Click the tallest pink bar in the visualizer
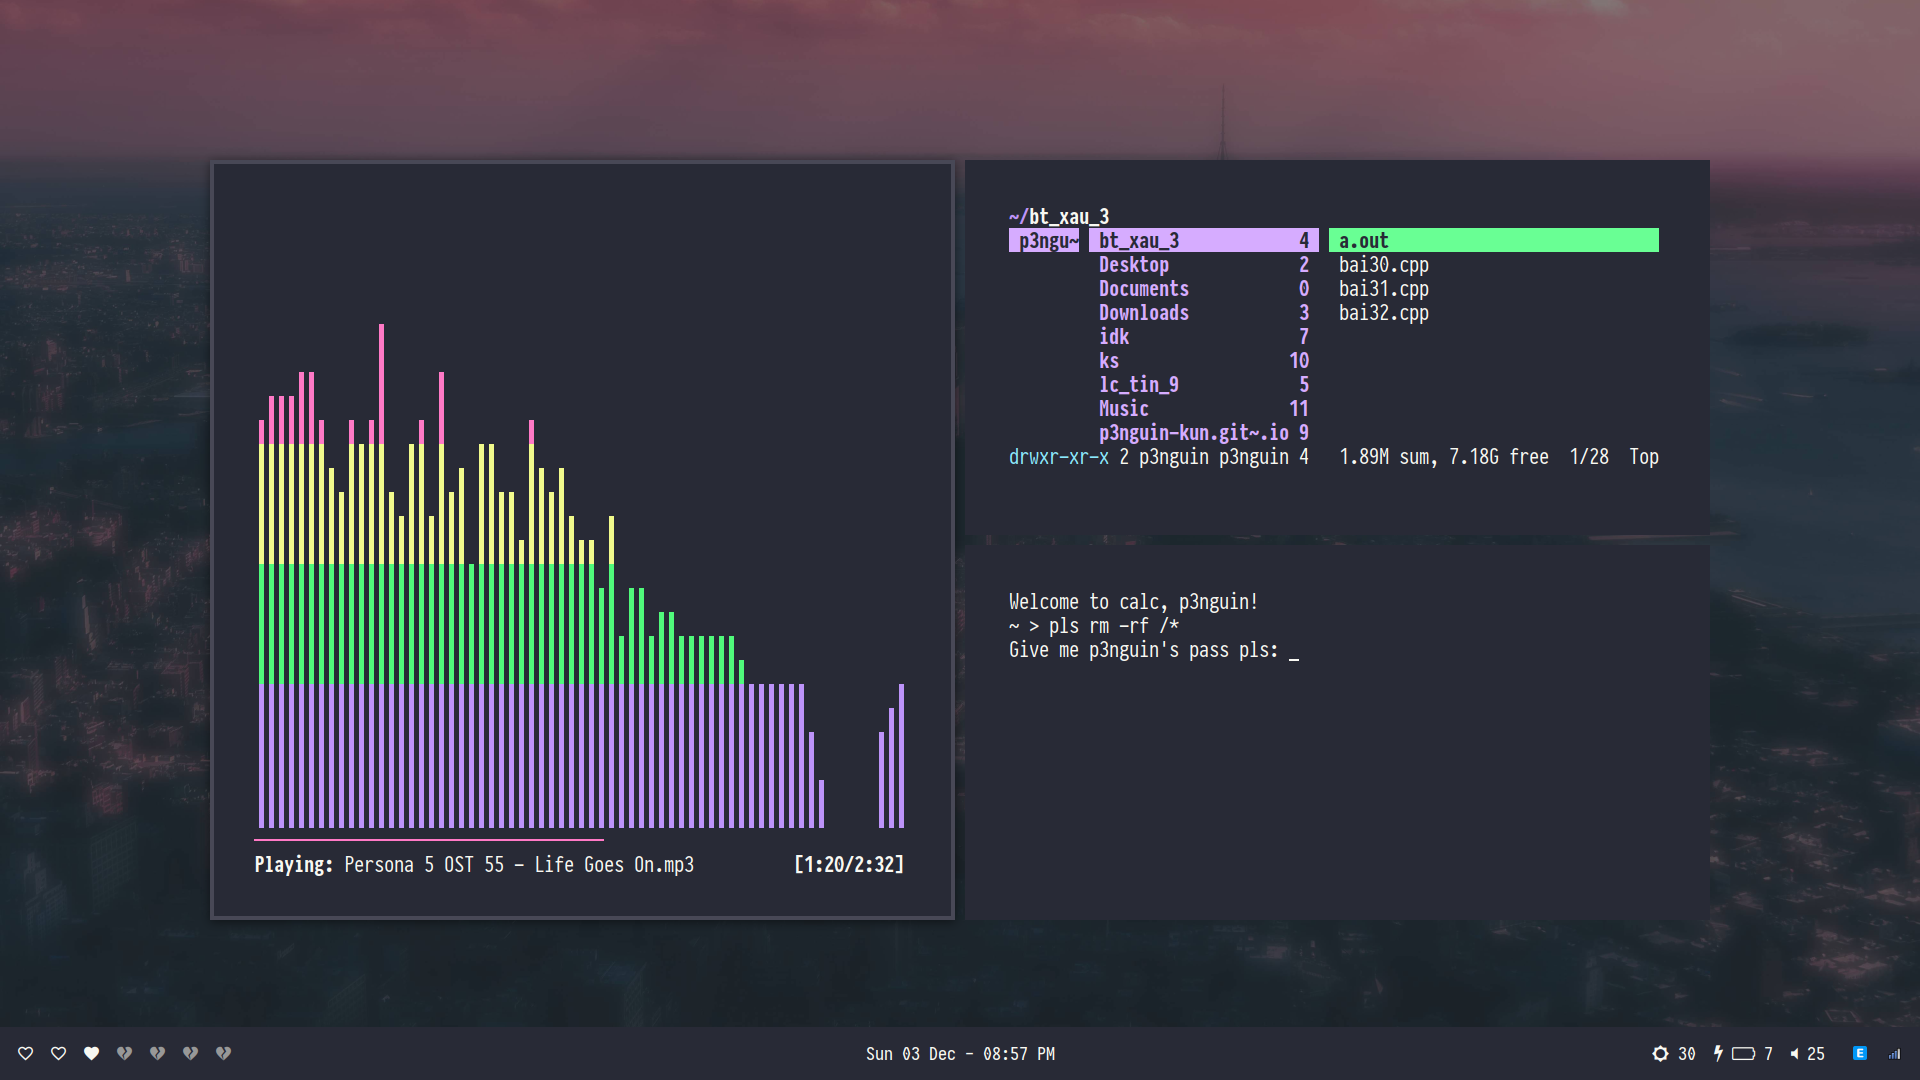 [381, 384]
